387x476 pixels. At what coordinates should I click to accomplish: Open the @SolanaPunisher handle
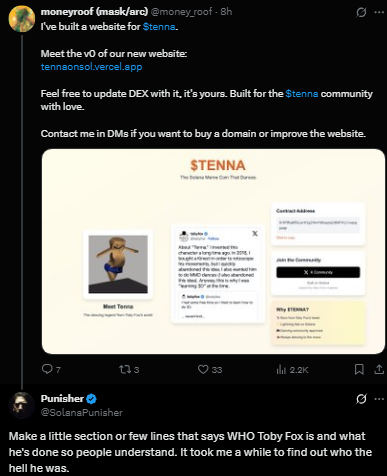pyautogui.click(x=82, y=412)
